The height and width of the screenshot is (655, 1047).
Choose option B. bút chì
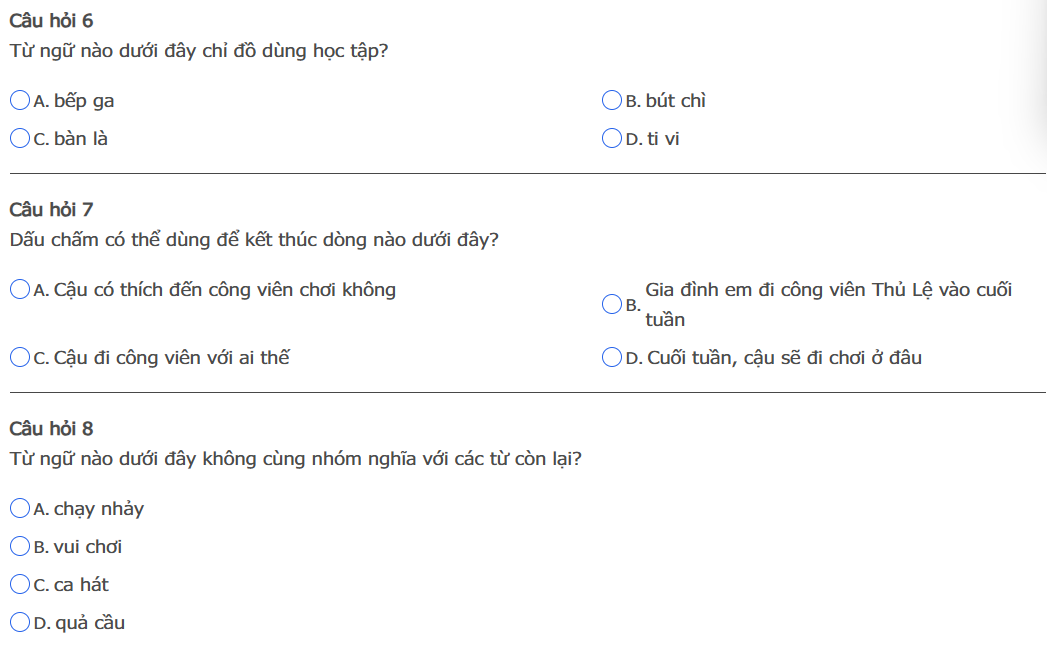click(612, 101)
